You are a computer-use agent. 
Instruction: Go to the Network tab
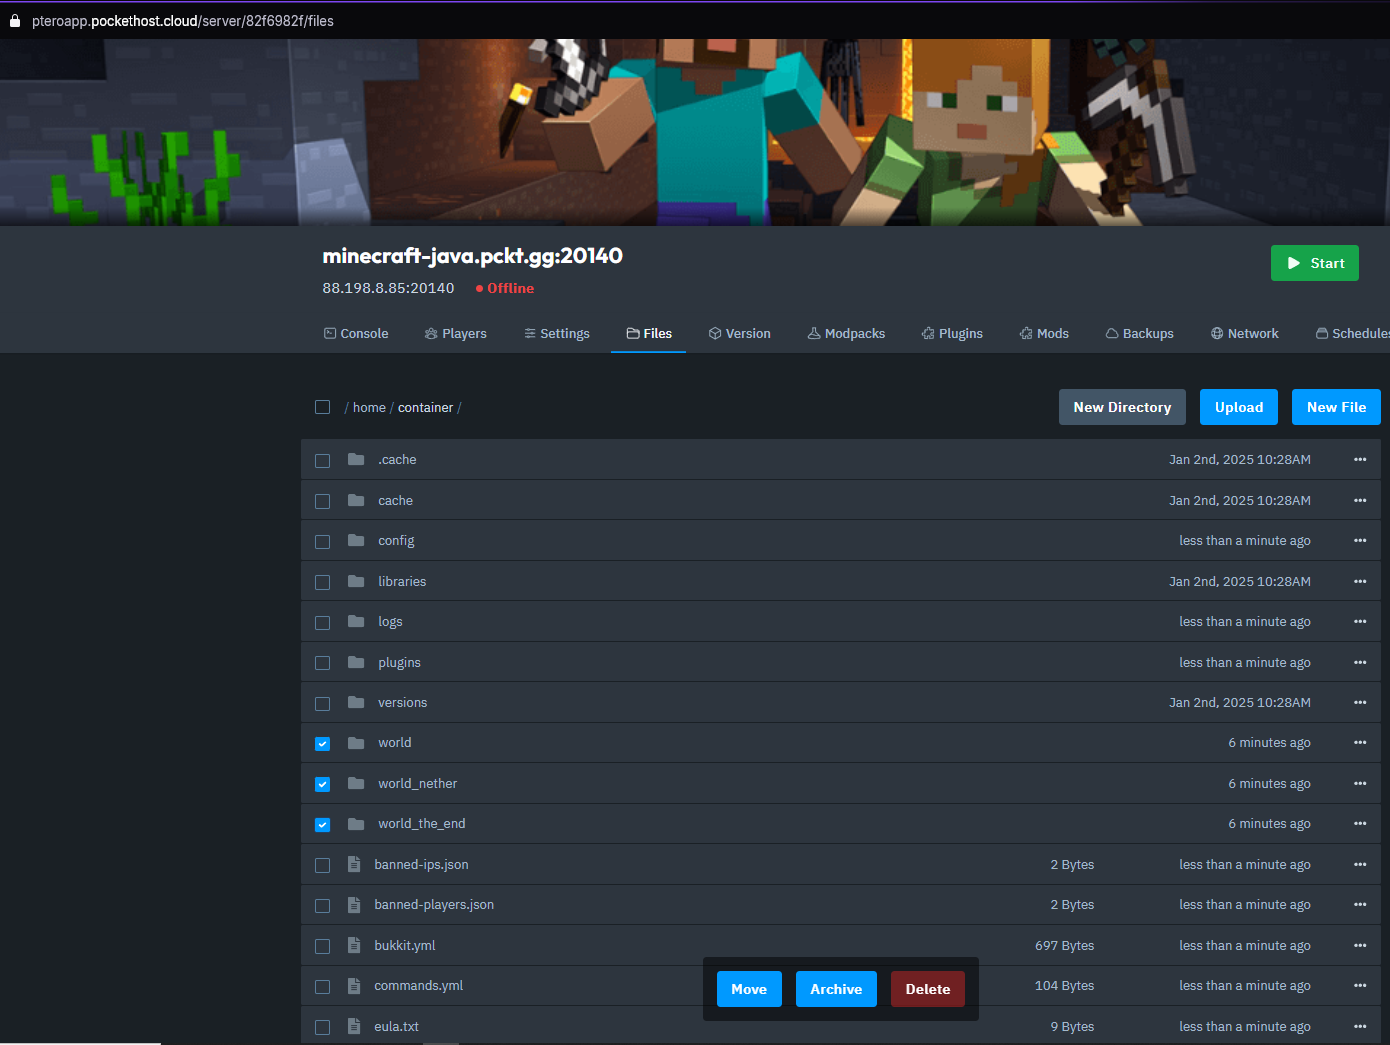point(1245,334)
